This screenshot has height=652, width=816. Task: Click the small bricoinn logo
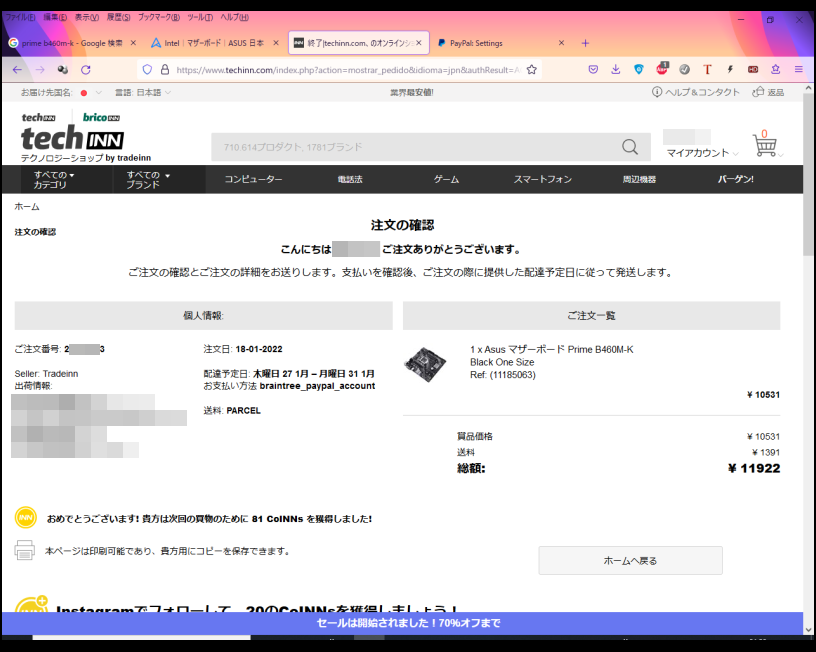click(x=101, y=118)
